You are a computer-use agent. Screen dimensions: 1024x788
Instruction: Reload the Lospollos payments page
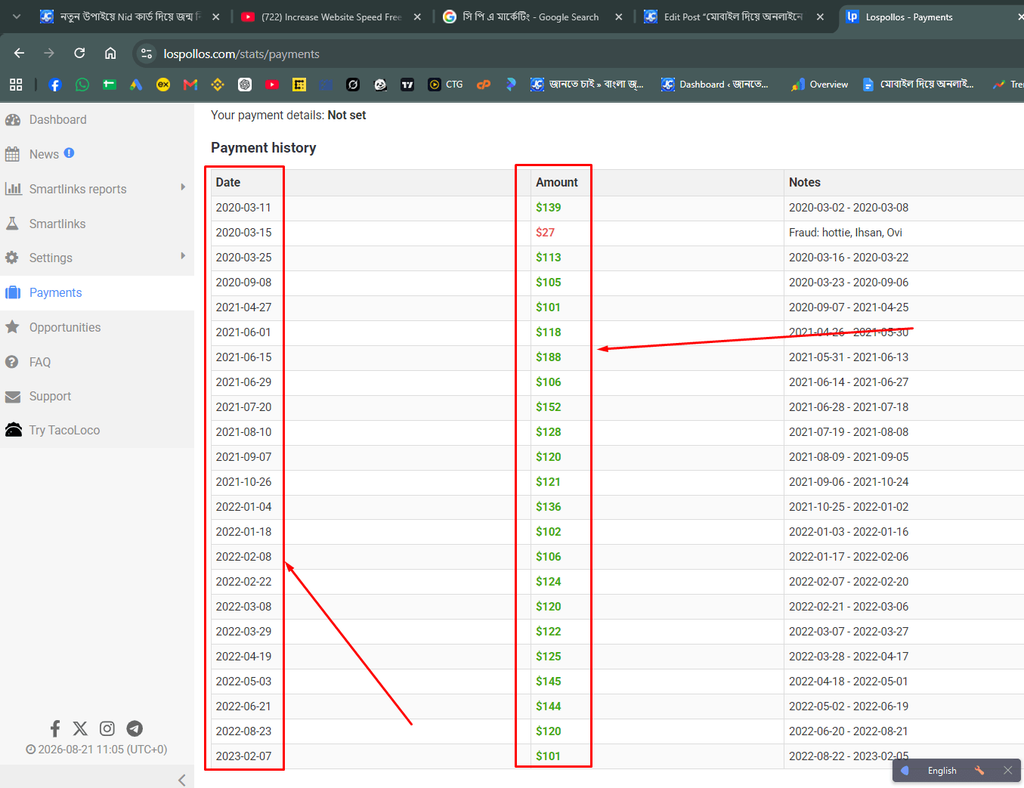point(79,54)
